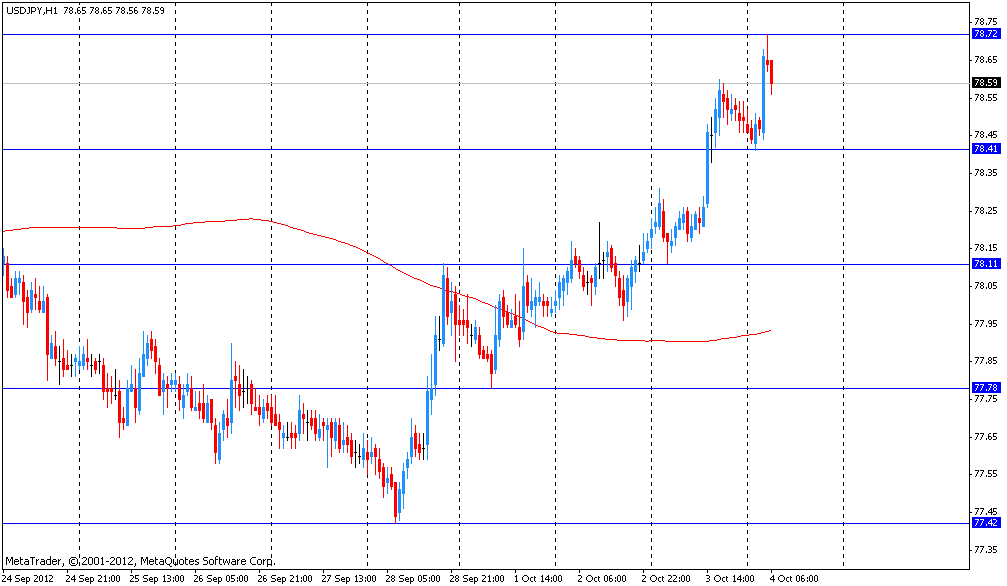
Task: Click the 78.72 resistance price label
Action: [985, 34]
